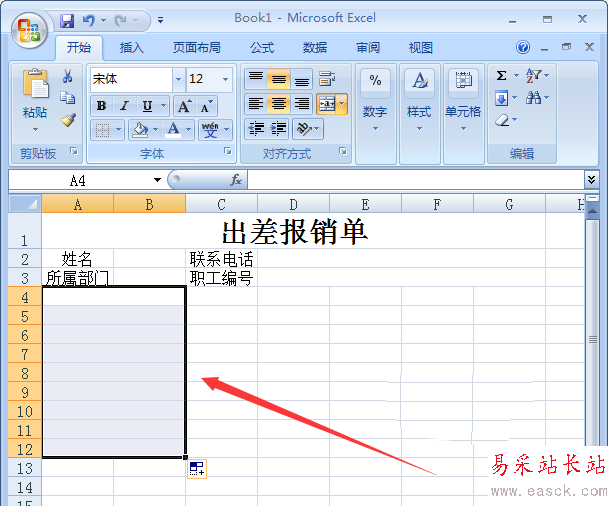Toggle middle vertical alignment
The width and height of the screenshot is (608, 506).
coord(278,79)
